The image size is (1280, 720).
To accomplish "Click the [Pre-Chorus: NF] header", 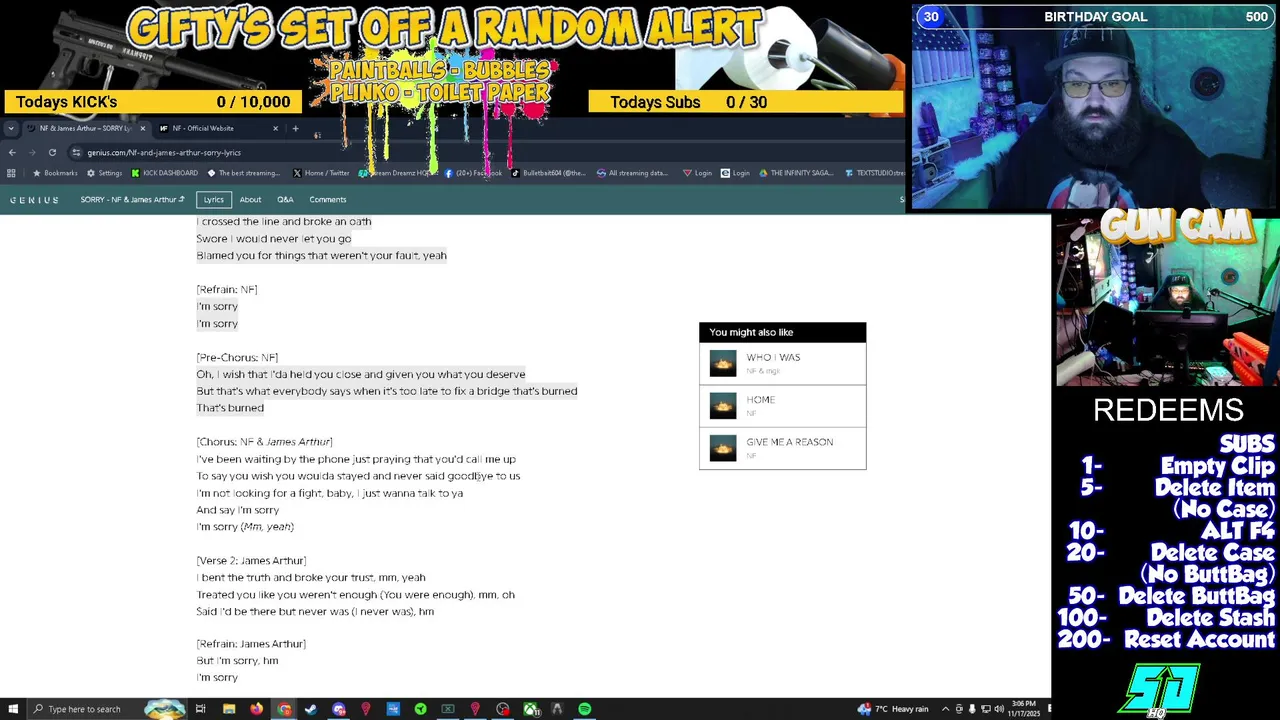I will click(x=237, y=357).
